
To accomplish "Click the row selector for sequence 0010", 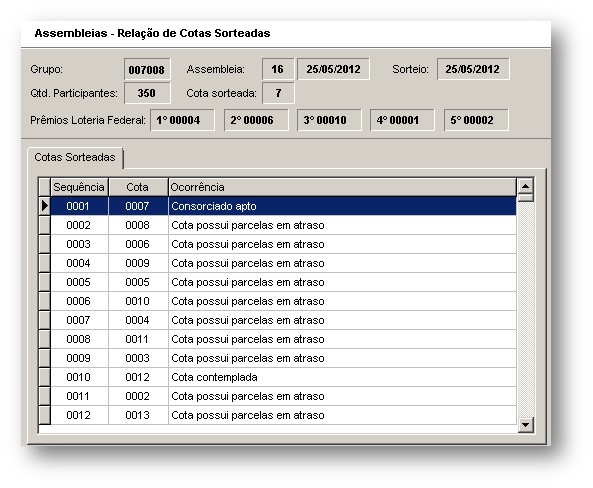I will click(45, 377).
